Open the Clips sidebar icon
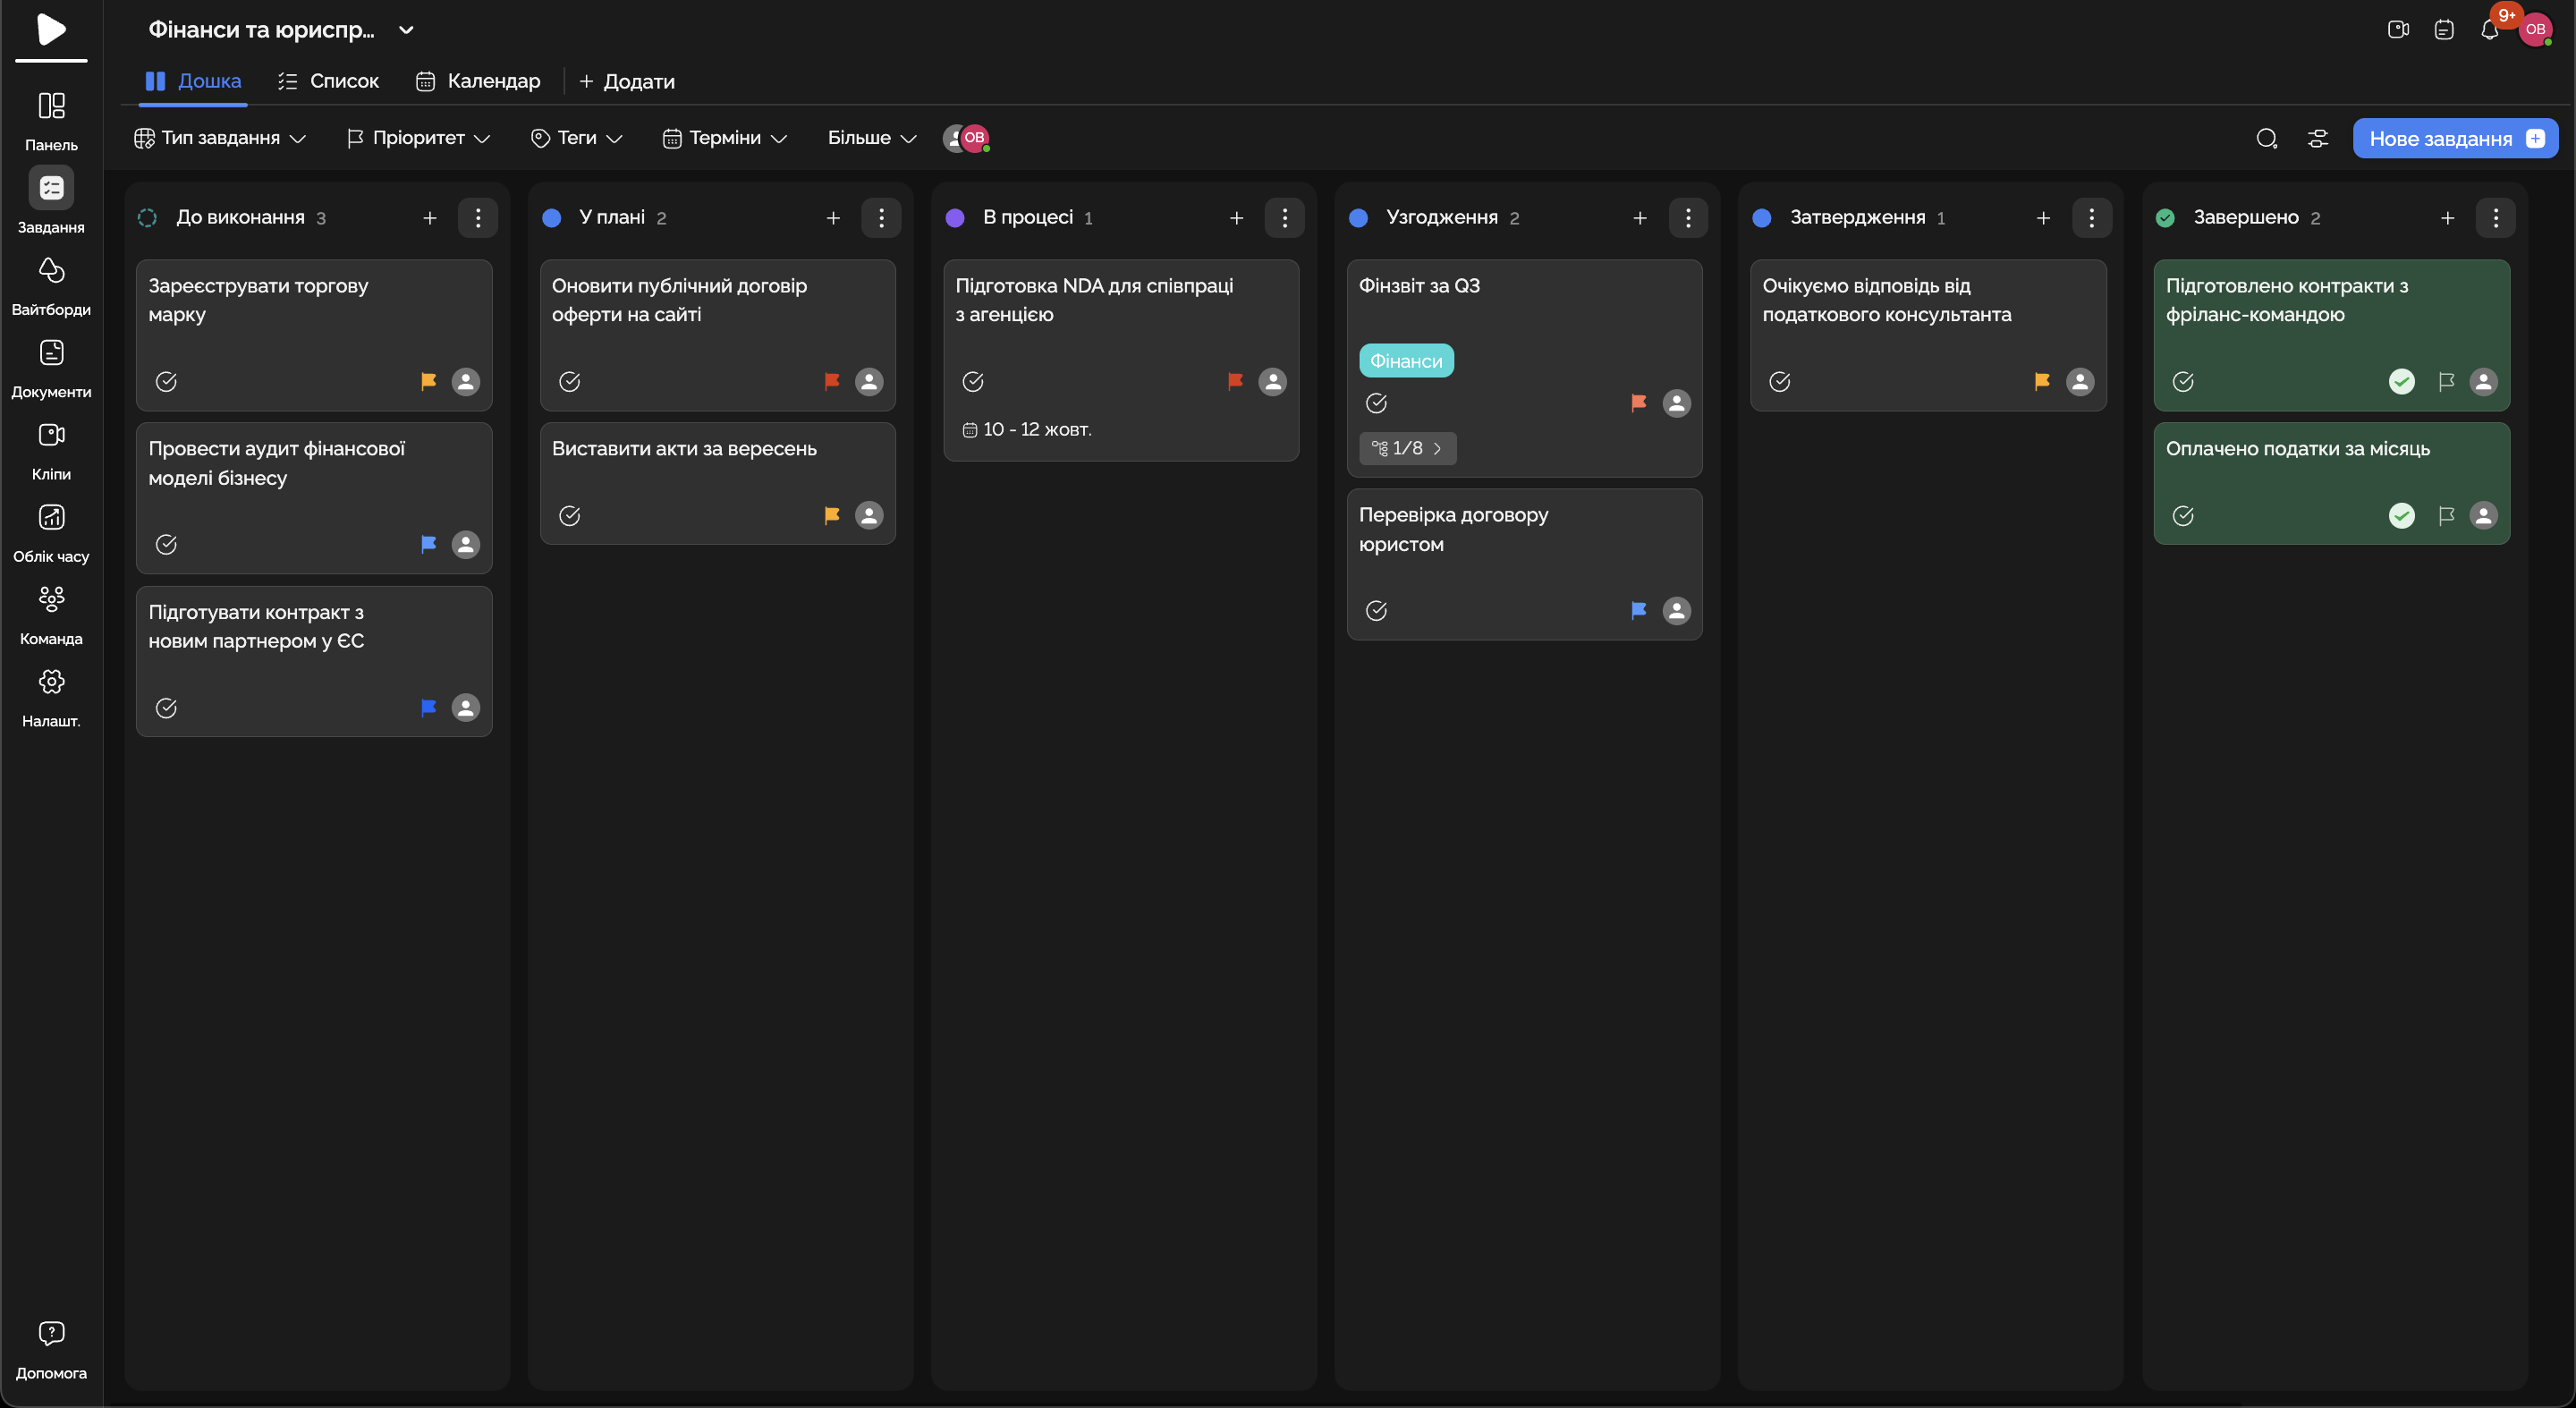 [x=51, y=436]
